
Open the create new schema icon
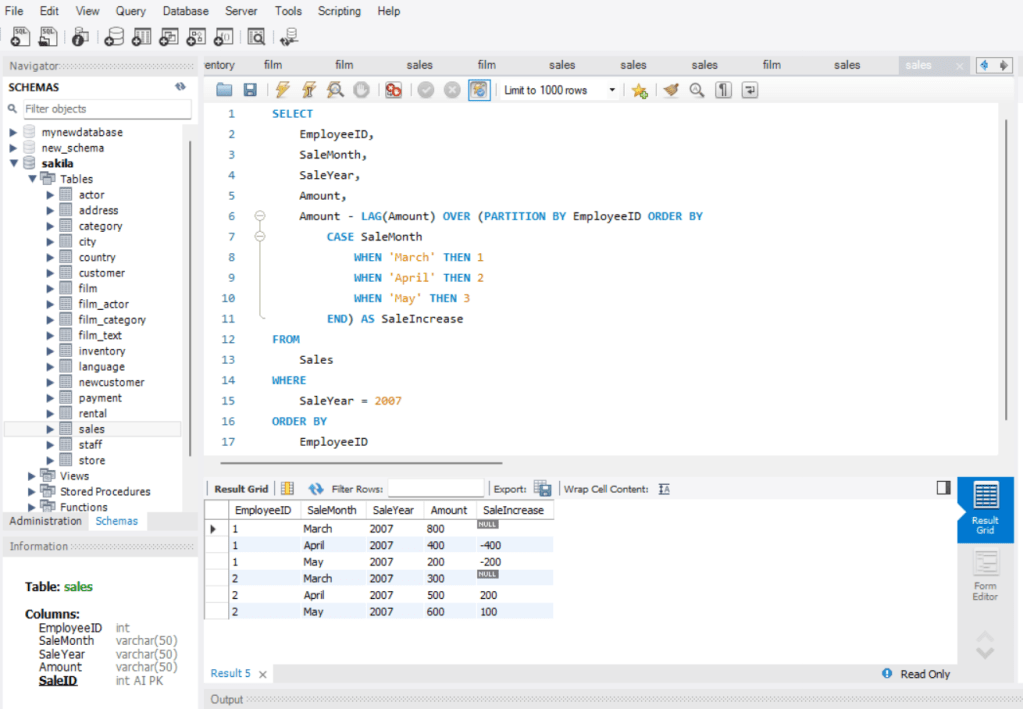click(114, 37)
